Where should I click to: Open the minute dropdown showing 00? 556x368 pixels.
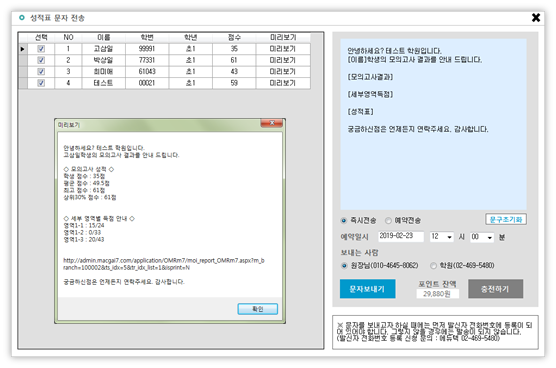pos(482,237)
